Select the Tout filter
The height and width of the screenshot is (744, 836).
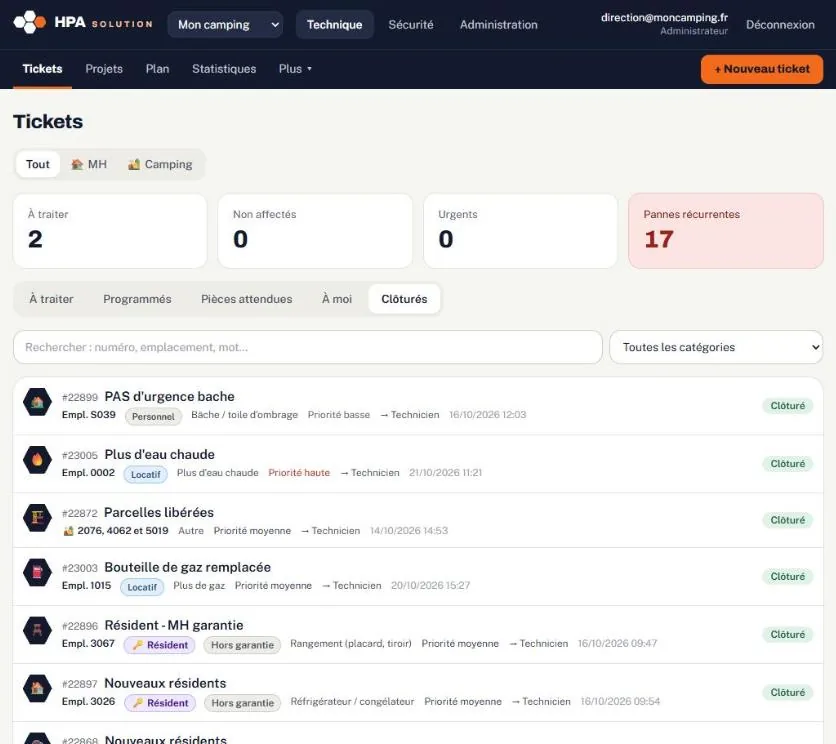[x=38, y=164]
